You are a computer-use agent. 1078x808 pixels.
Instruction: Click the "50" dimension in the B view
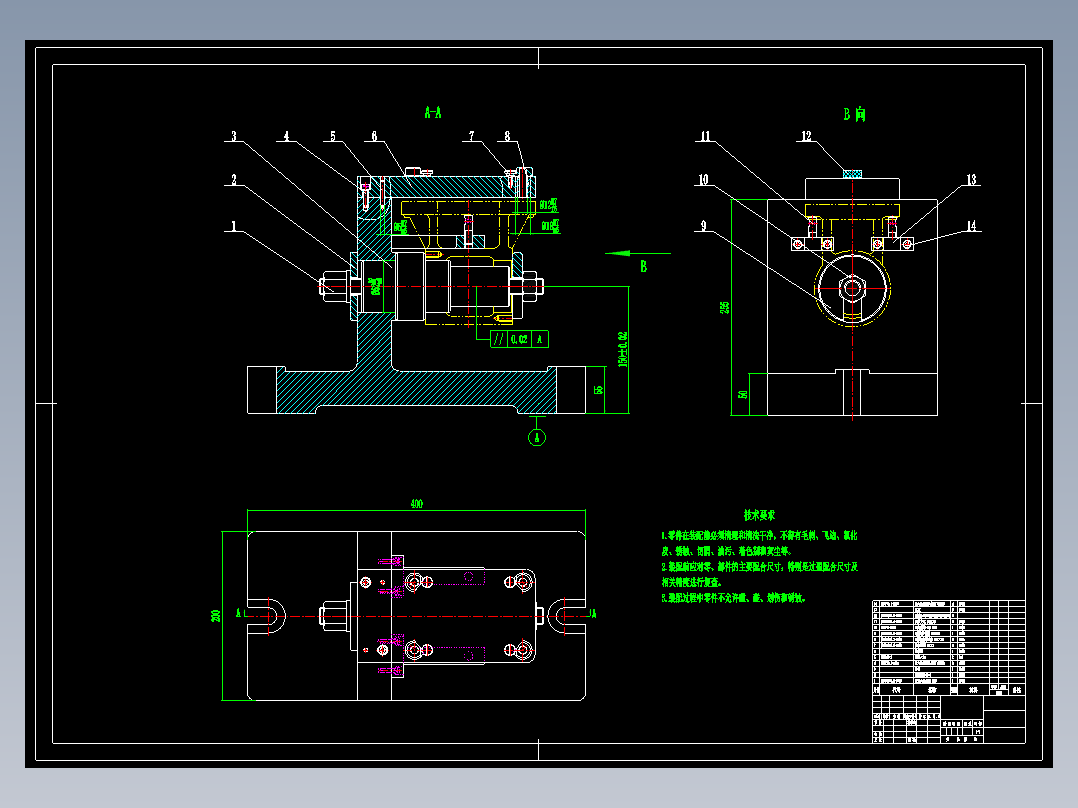[742, 395]
